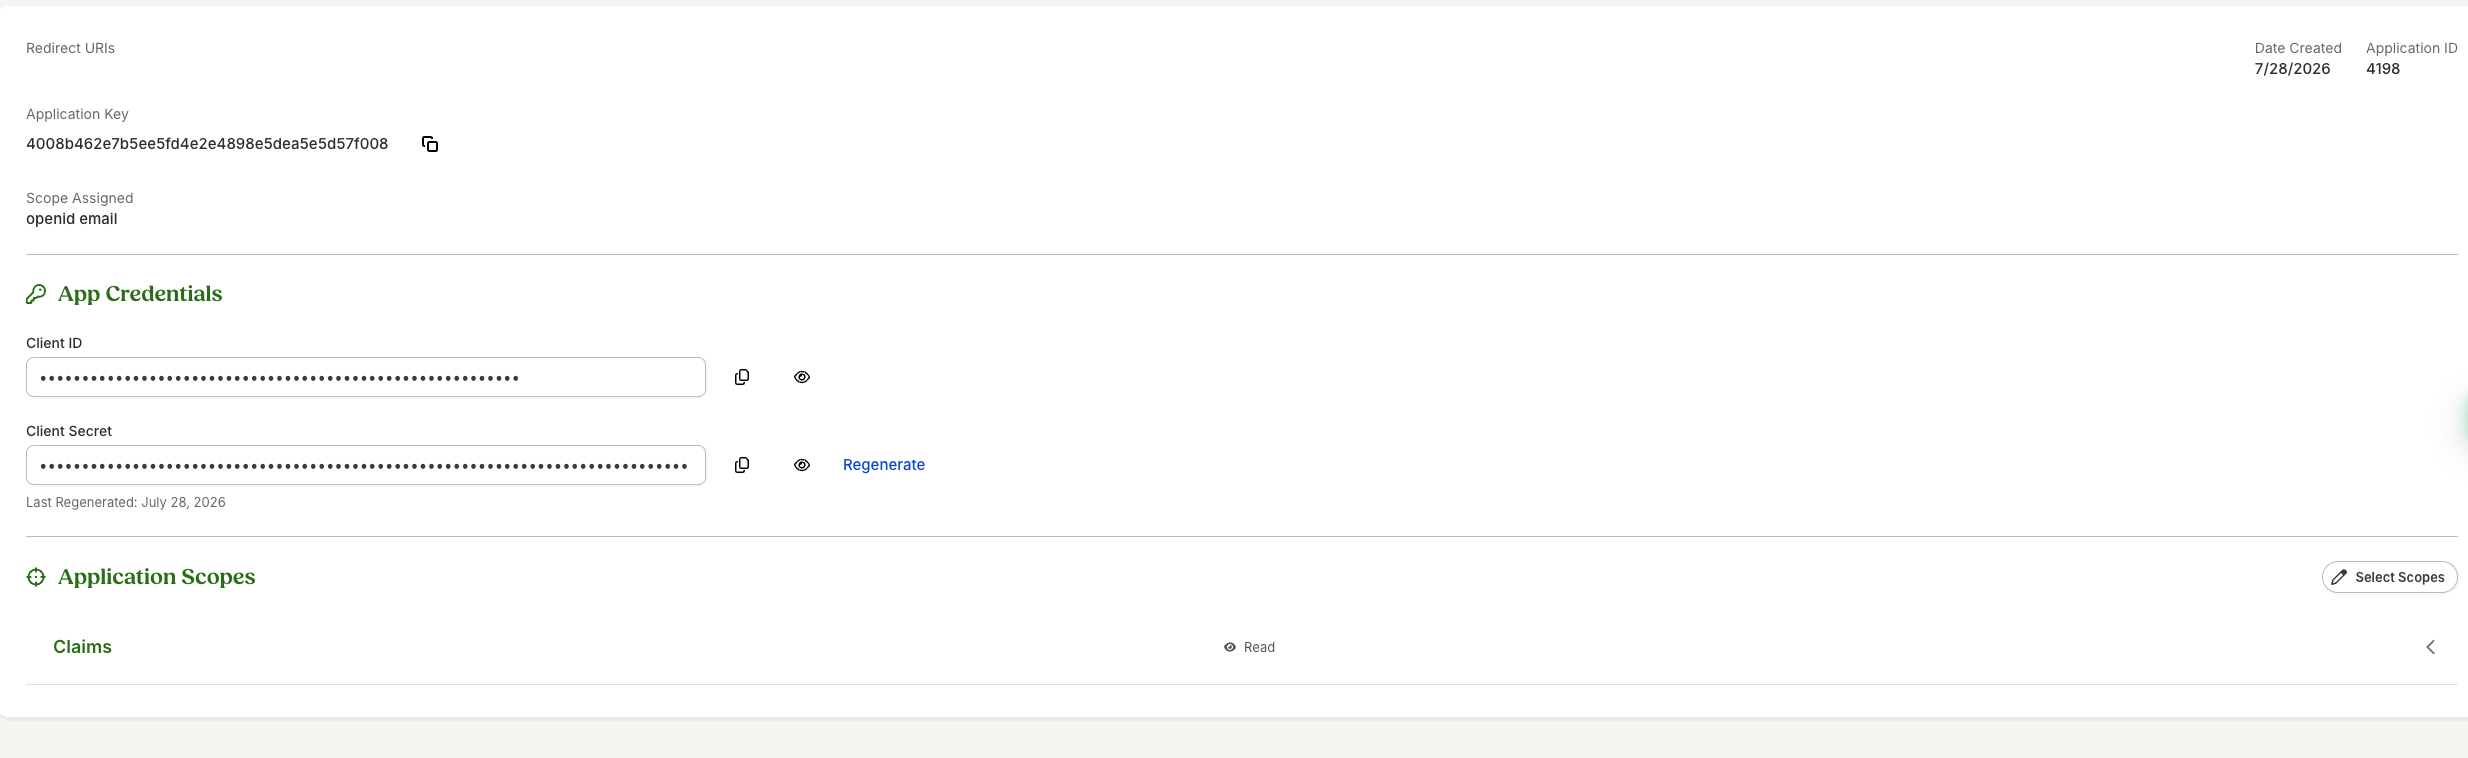This screenshot has height=758, width=2468.
Task: Click the crosshair icon beside Application Scopes
Action: point(36,577)
